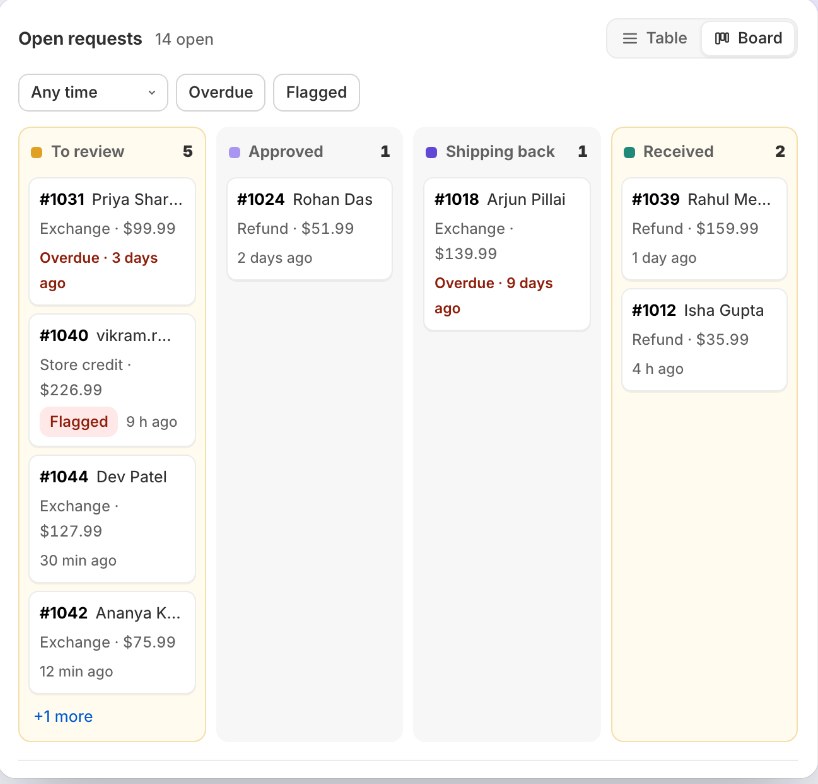The height and width of the screenshot is (784, 818).
Task: Show +1 more in To review
Action: (63, 716)
